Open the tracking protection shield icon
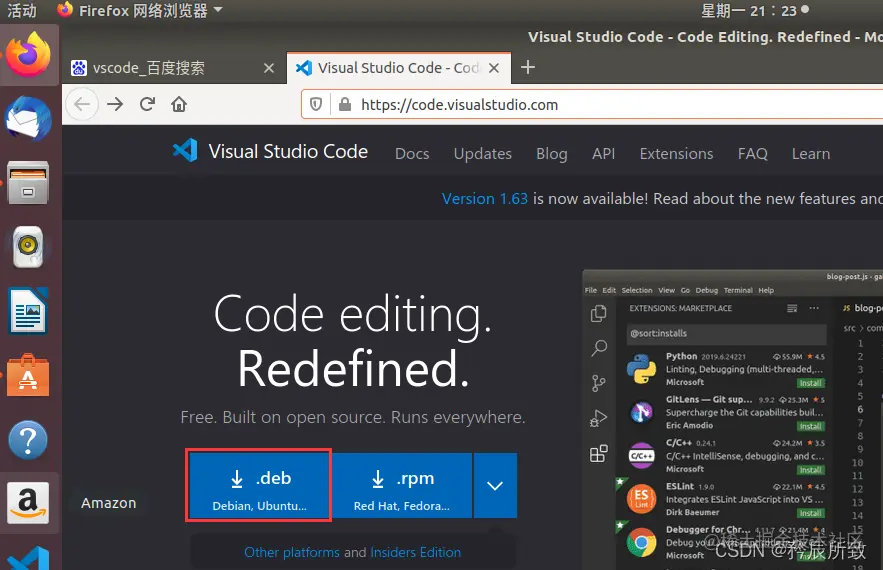The width and height of the screenshot is (883, 570). click(316, 104)
